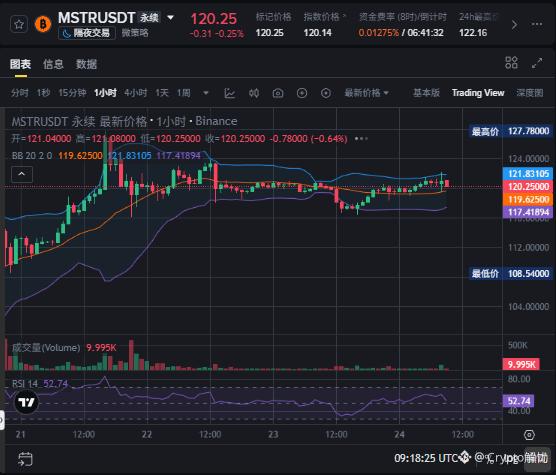
Task: Switch to 深度图 depth chart
Action: tap(530, 93)
